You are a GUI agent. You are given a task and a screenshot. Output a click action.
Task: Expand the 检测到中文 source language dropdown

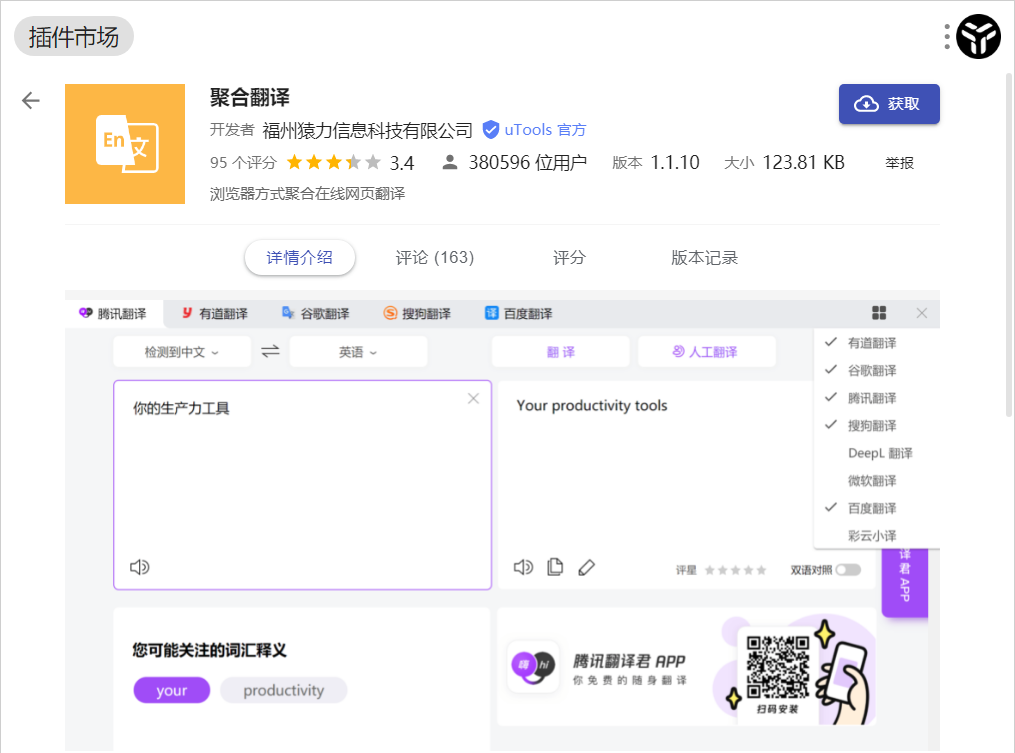tap(181, 352)
